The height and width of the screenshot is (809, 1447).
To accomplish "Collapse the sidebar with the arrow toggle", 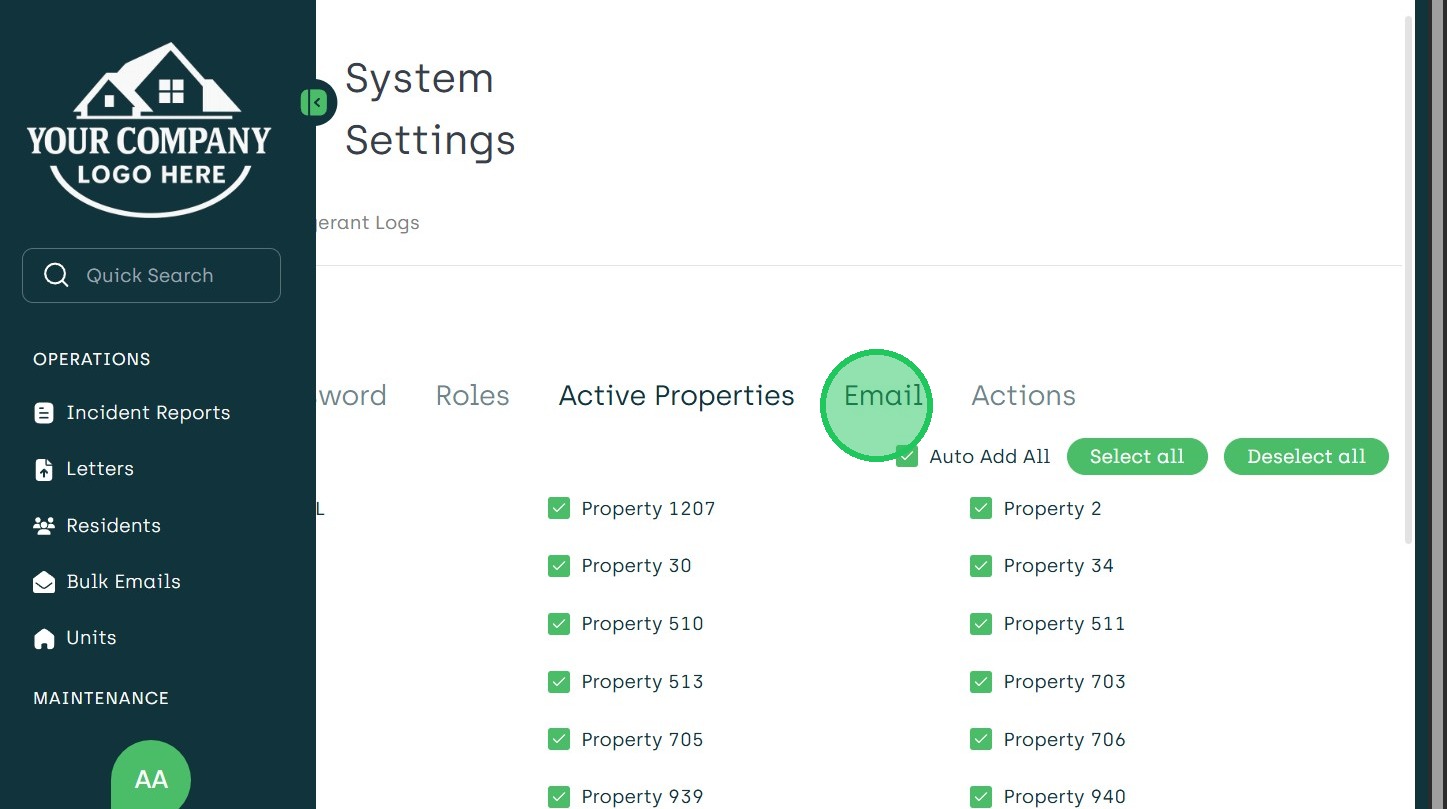I will 315,102.
